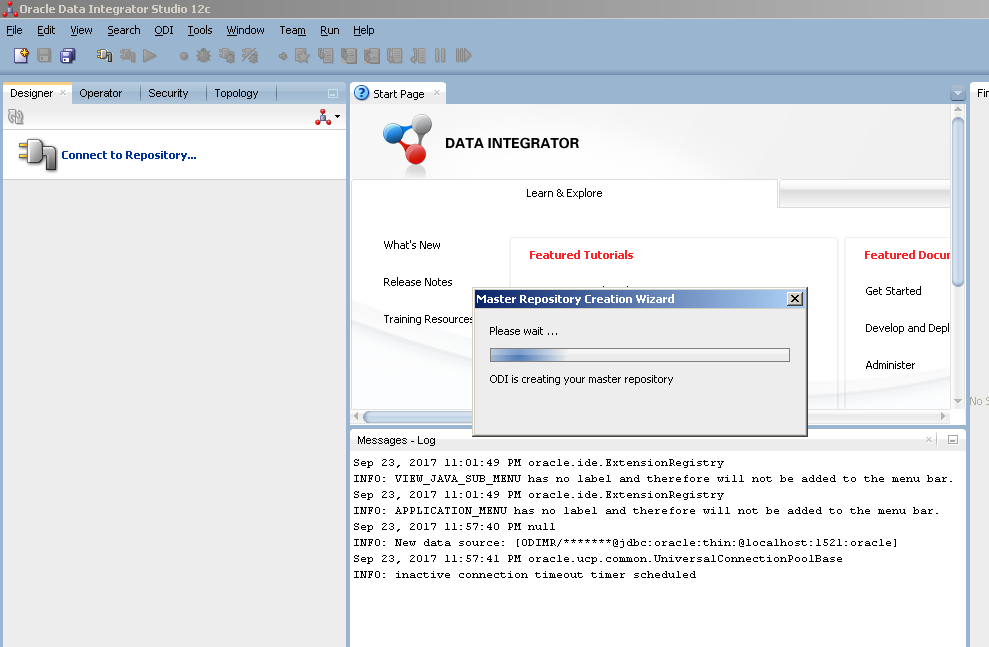Image resolution: width=989 pixels, height=647 pixels.
Task: Select the Connect toolbar icon
Action: point(104,55)
